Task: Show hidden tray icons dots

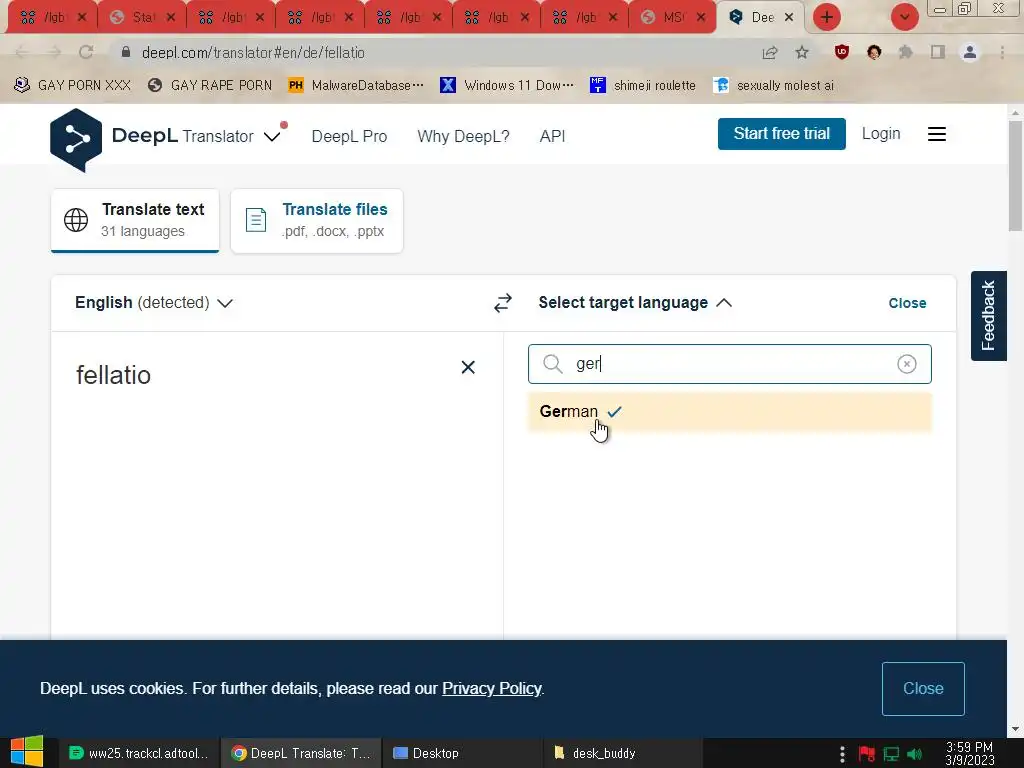Action: coord(842,754)
